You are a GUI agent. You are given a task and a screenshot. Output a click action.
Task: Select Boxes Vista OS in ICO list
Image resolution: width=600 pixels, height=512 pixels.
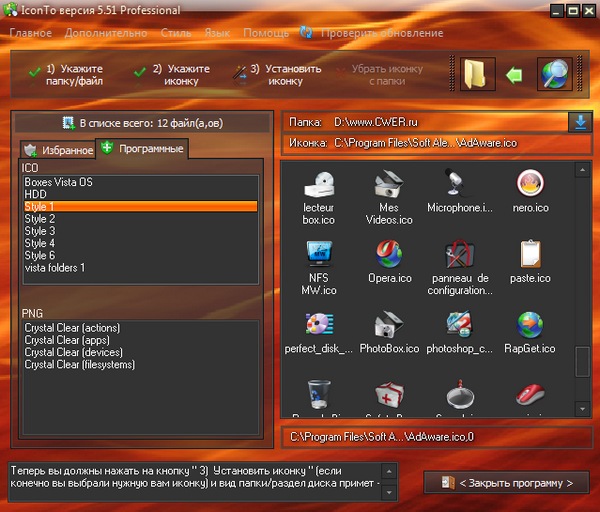tap(58, 182)
